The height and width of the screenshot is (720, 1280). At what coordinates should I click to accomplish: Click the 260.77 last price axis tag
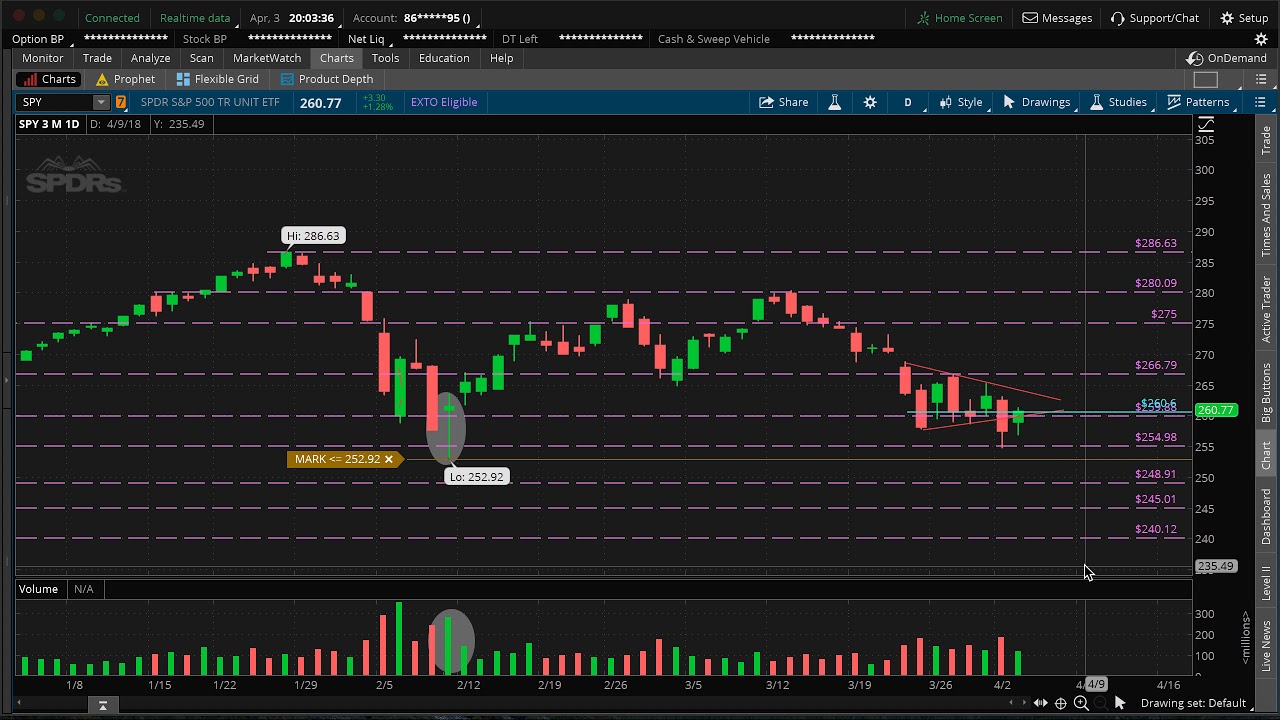click(1216, 410)
